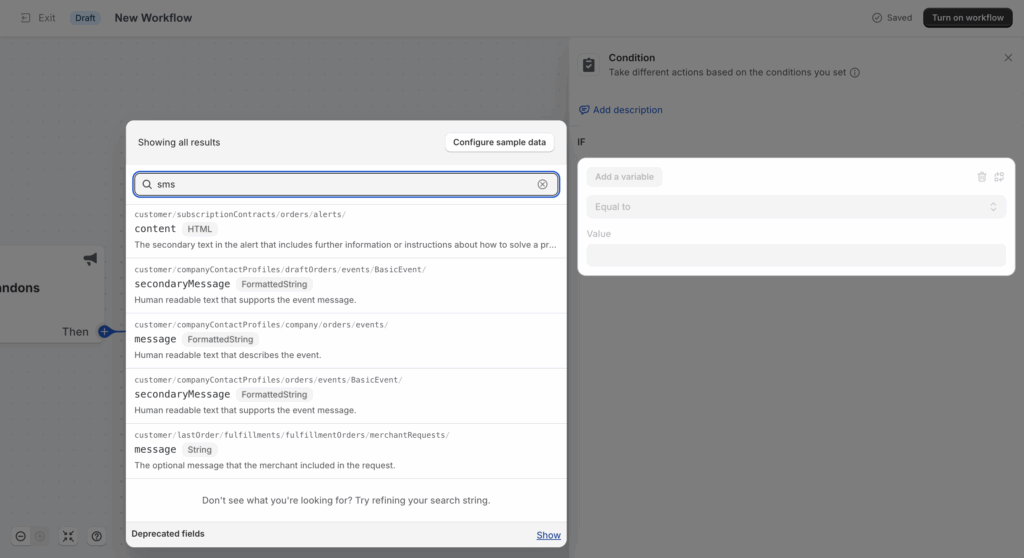Click the Exit icon in header

(x=25, y=18)
